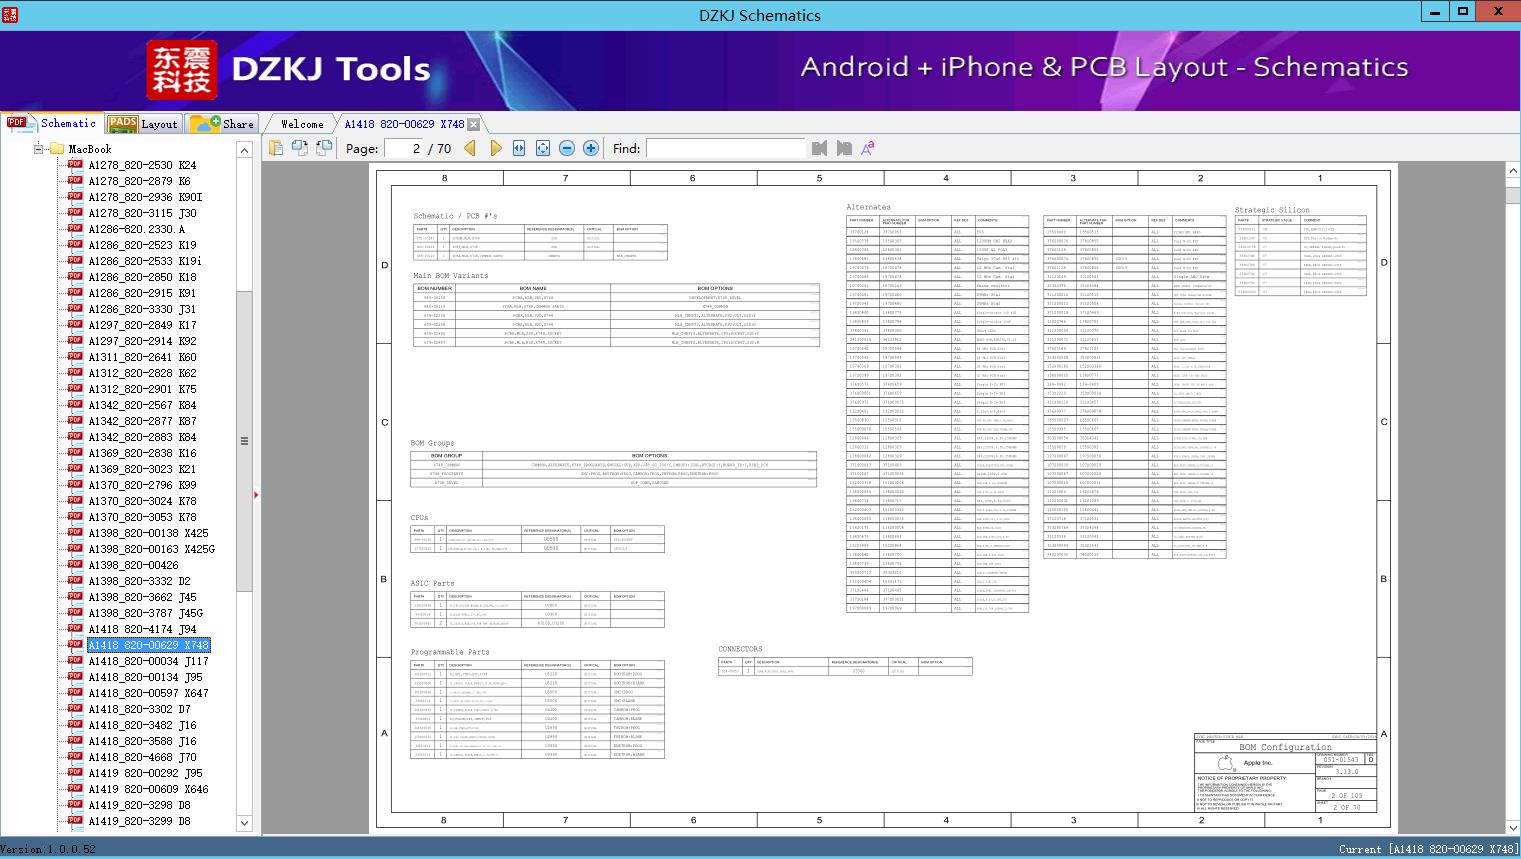Switch to the Layout tab

[x=143, y=124]
